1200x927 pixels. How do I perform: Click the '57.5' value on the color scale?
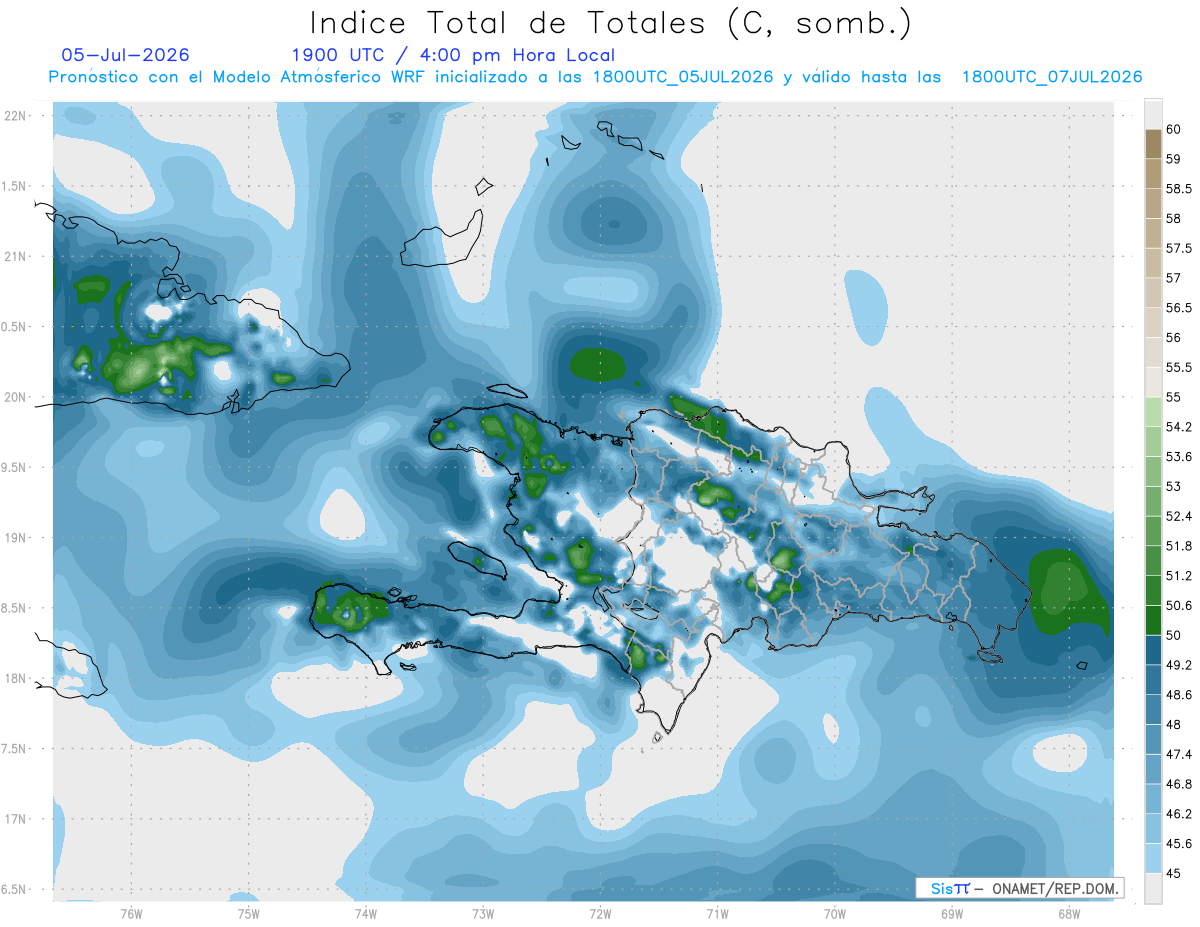point(1178,248)
